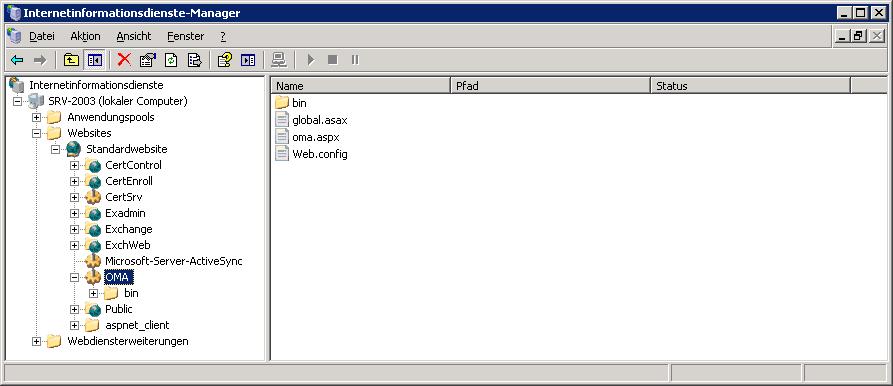The image size is (893, 386).
Task: Click the Internetinformationsdienste root icon
Action: 17,85
